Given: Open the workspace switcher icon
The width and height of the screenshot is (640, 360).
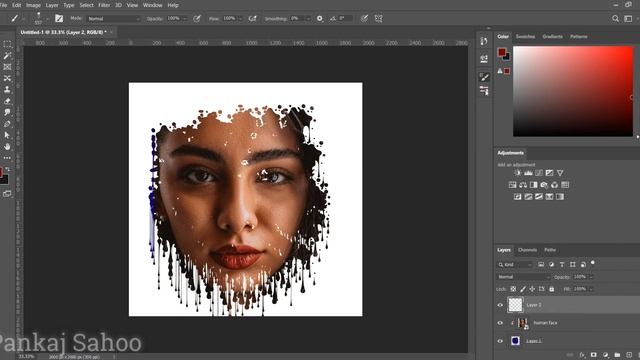Looking at the screenshot, I should pos(628,18).
